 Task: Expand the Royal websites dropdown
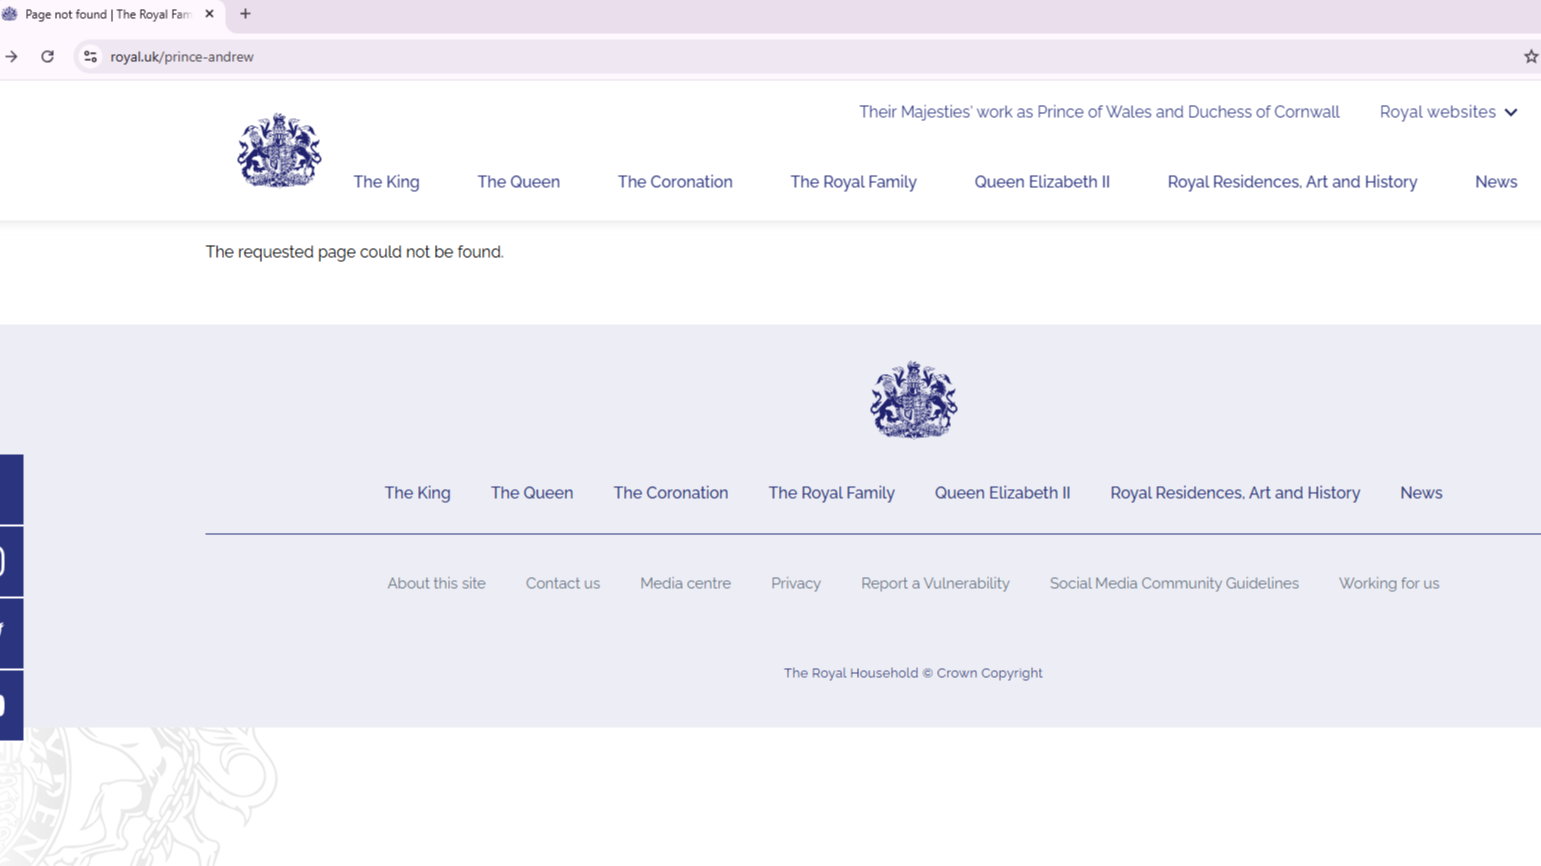pos(1448,112)
